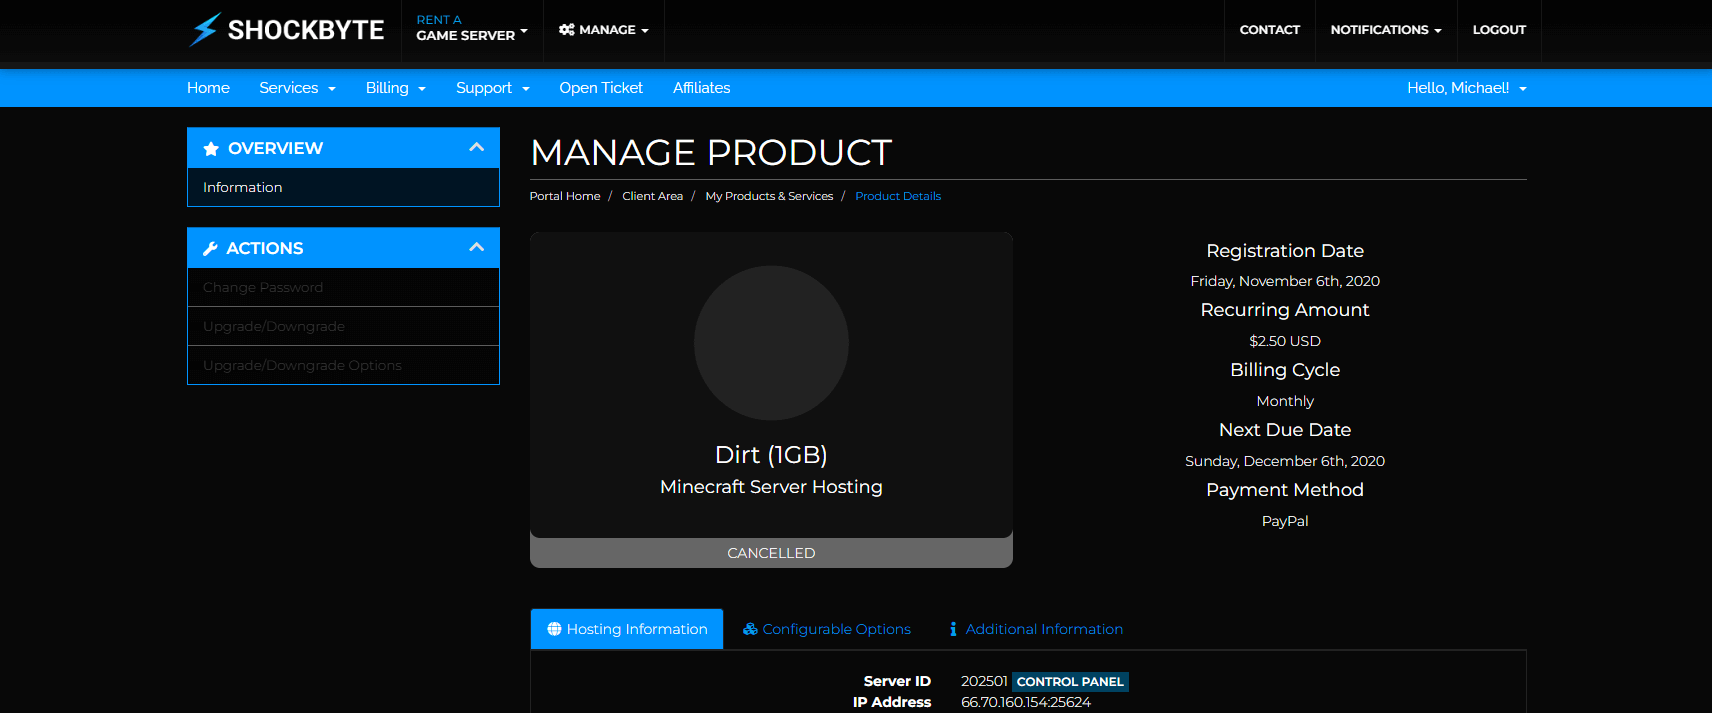Viewport: 1712px width, 713px height.
Task: Expand the Hello, Michael! account menu
Action: (1466, 88)
